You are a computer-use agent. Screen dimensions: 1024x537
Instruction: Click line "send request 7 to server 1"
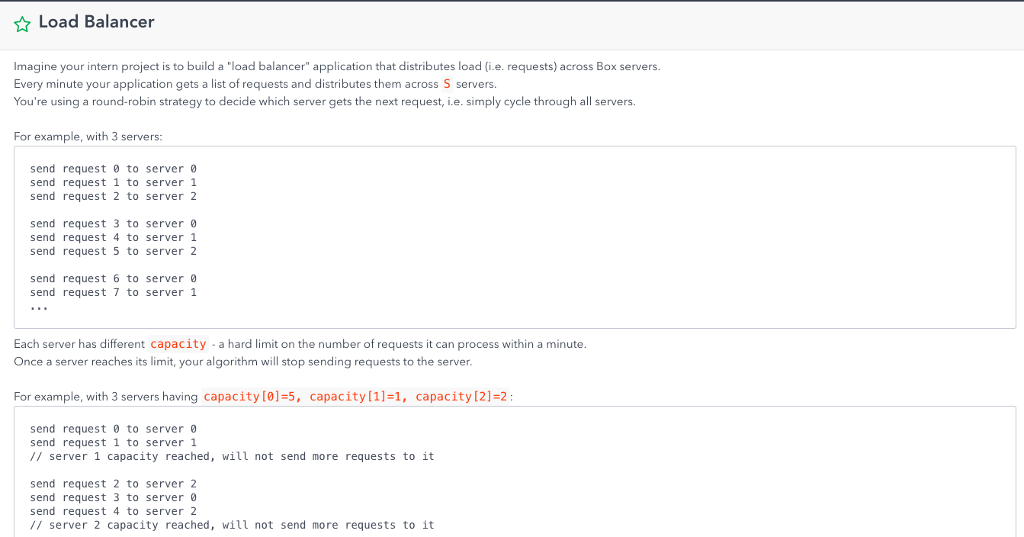click(113, 292)
